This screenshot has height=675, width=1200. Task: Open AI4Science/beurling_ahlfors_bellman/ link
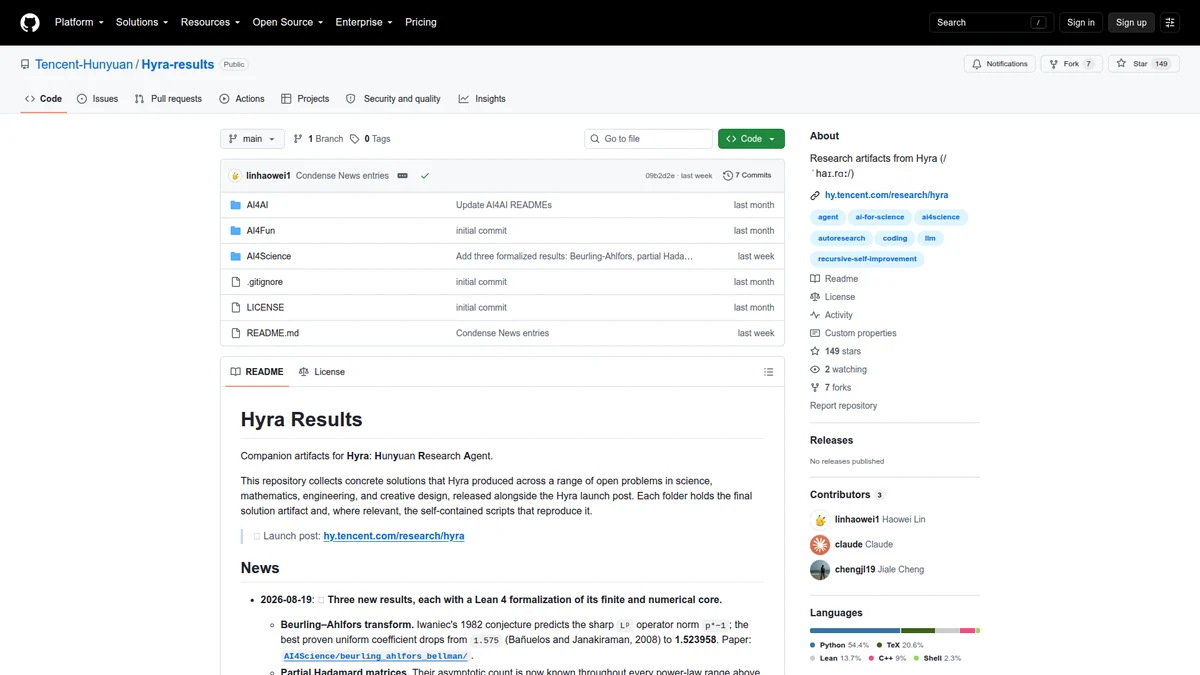coord(376,656)
